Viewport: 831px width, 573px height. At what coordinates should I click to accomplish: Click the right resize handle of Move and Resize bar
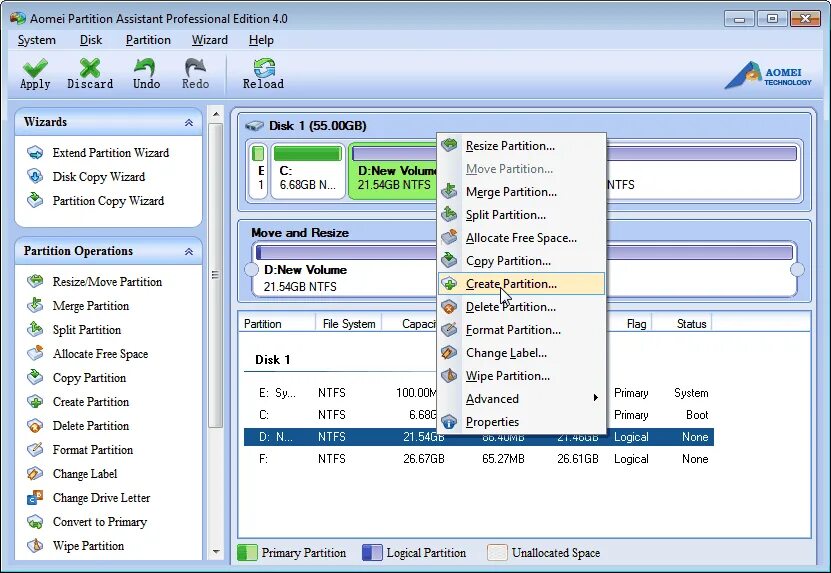(x=797, y=269)
